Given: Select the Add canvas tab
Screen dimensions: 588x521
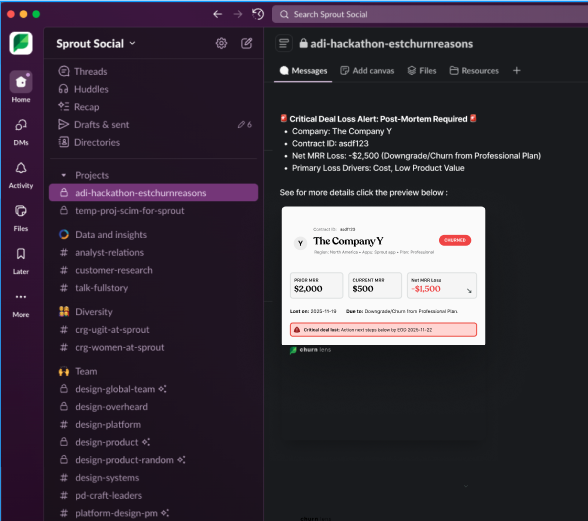Looking at the screenshot, I should pos(367,71).
